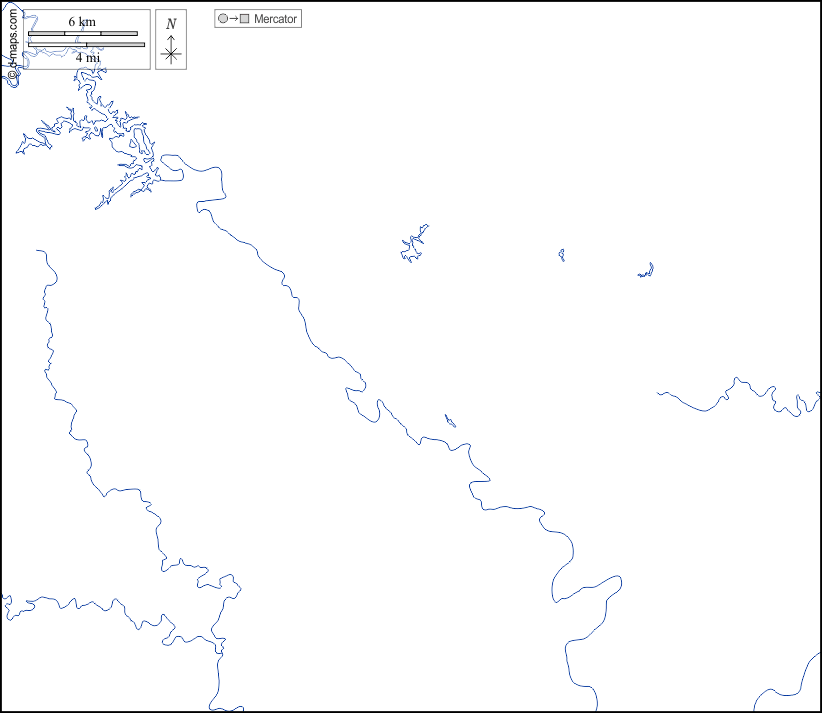Click the kilometer scale bar
The image size is (822, 713).
82,34
